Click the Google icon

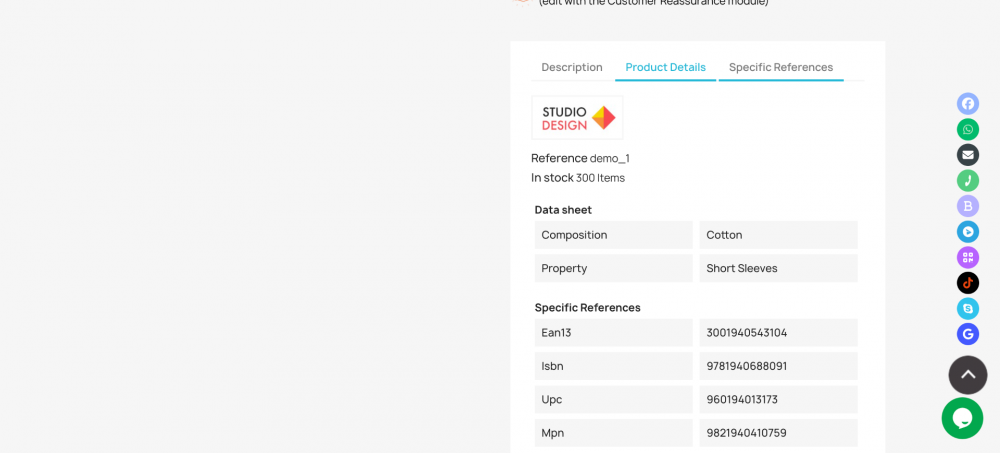point(967,334)
